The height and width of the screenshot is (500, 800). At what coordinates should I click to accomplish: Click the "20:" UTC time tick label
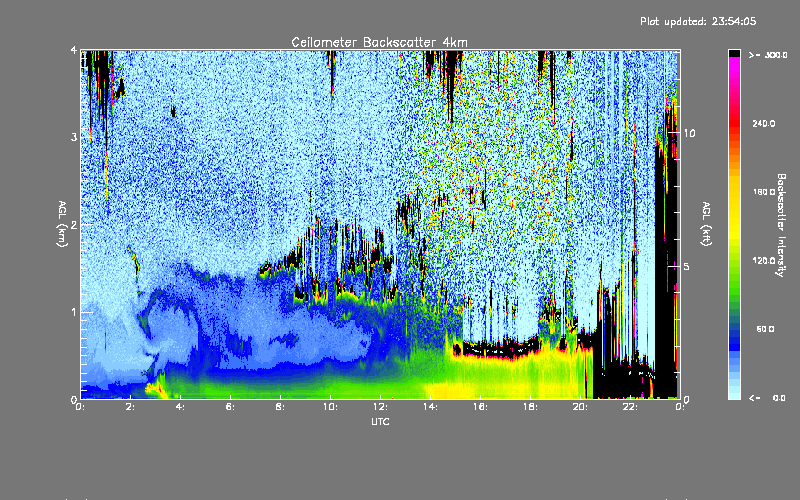[580, 407]
